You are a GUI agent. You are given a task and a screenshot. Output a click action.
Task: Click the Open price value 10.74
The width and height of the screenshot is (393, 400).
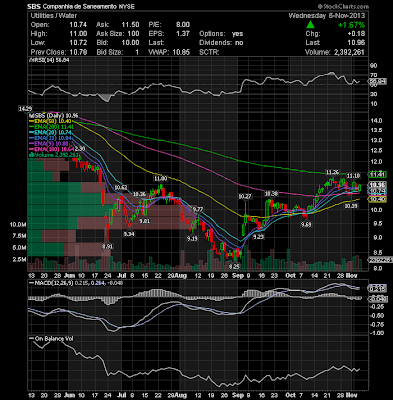(x=78, y=25)
